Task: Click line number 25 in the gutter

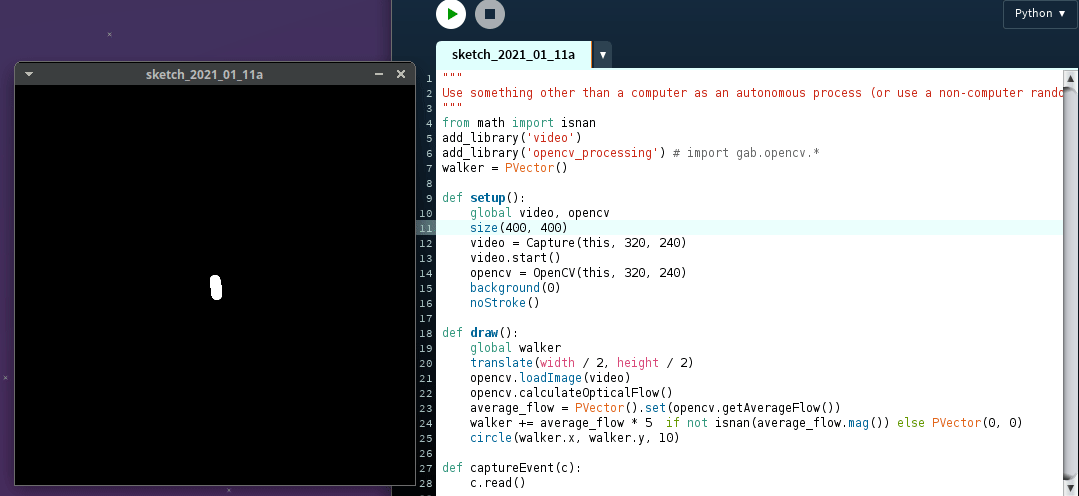Action: click(x=426, y=438)
